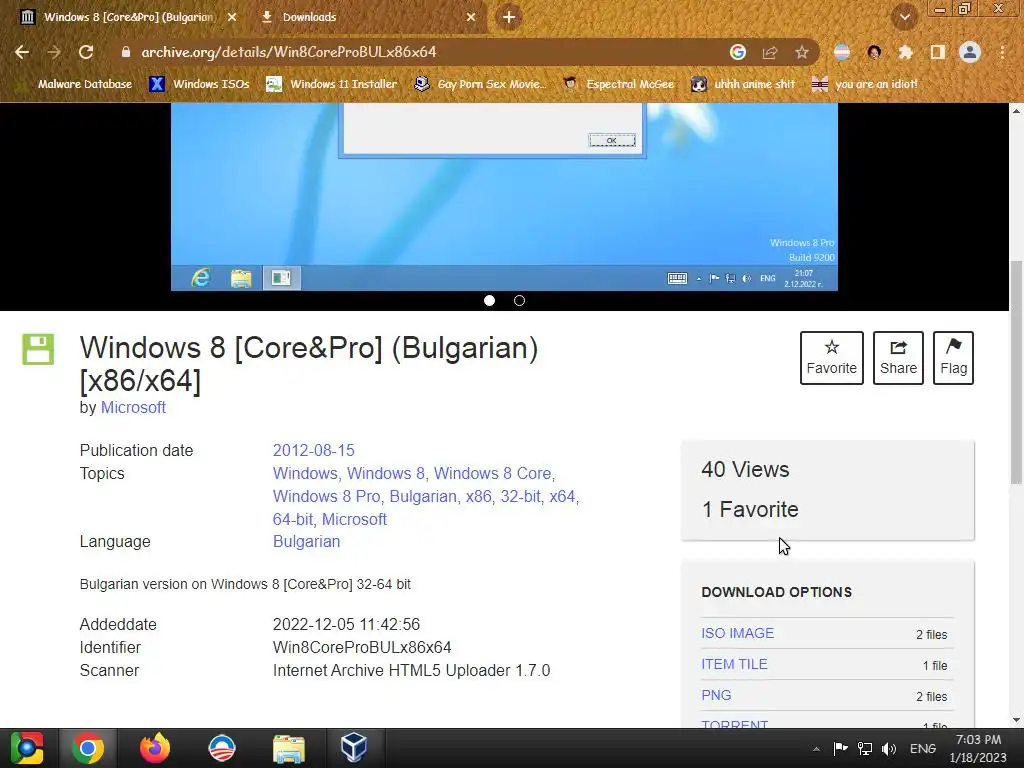Click the network tray icon
Image resolution: width=1024 pixels, height=768 pixels.
[865, 748]
